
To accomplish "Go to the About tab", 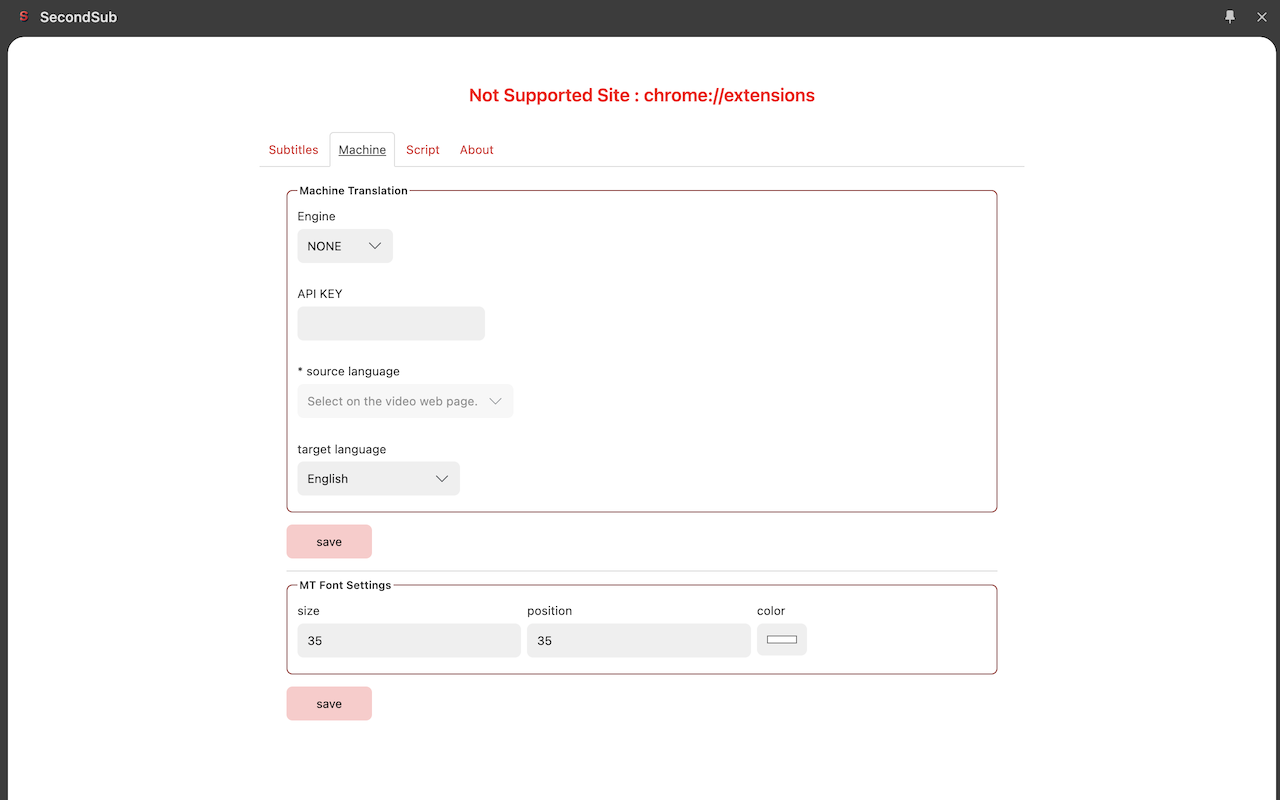I will click(x=476, y=150).
